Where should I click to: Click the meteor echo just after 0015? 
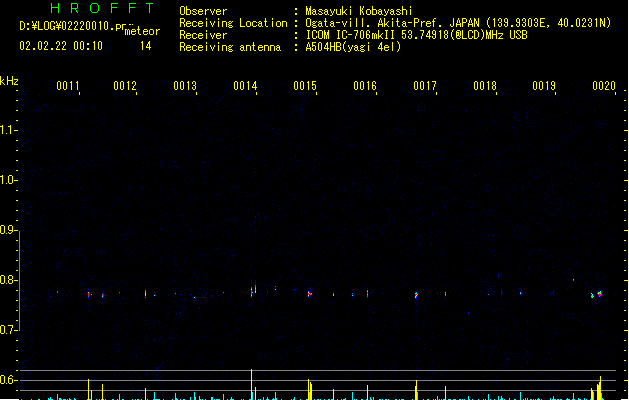click(x=310, y=294)
